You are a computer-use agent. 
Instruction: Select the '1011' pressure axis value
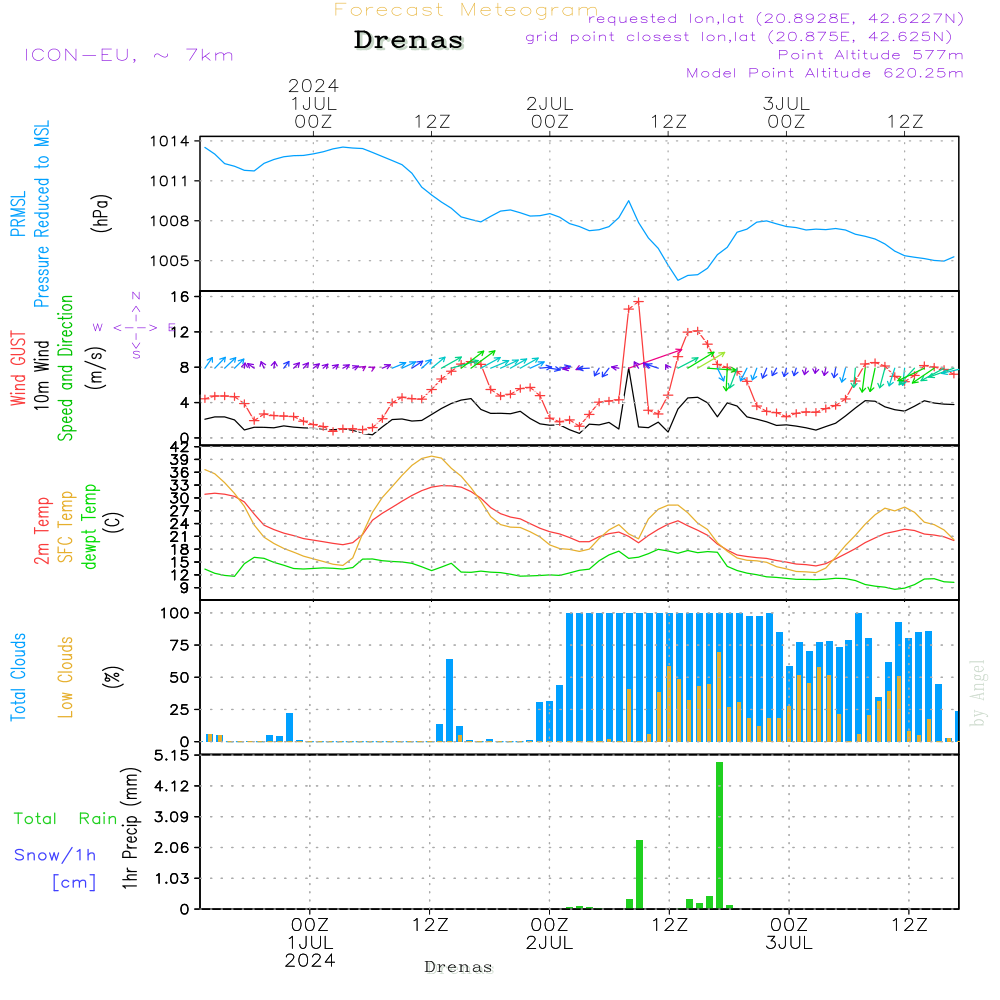(x=170, y=181)
